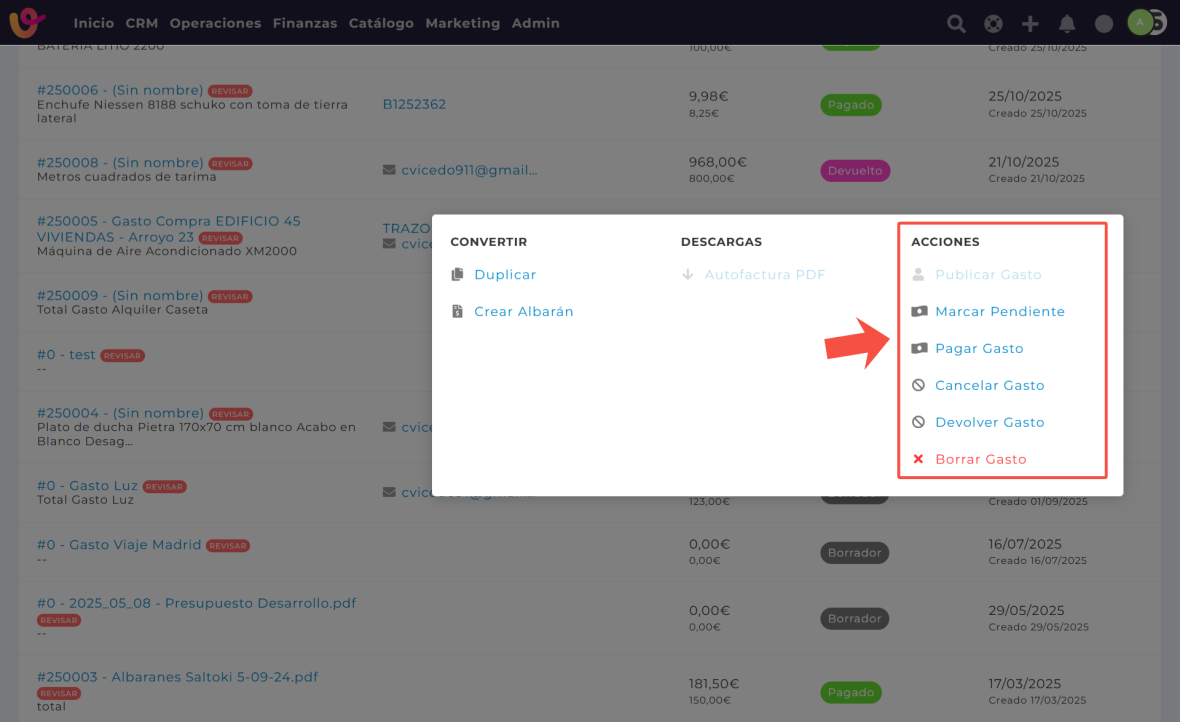Click the Devuelto status badge
Viewport: 1180px width, 722px height.
point(855,171)
